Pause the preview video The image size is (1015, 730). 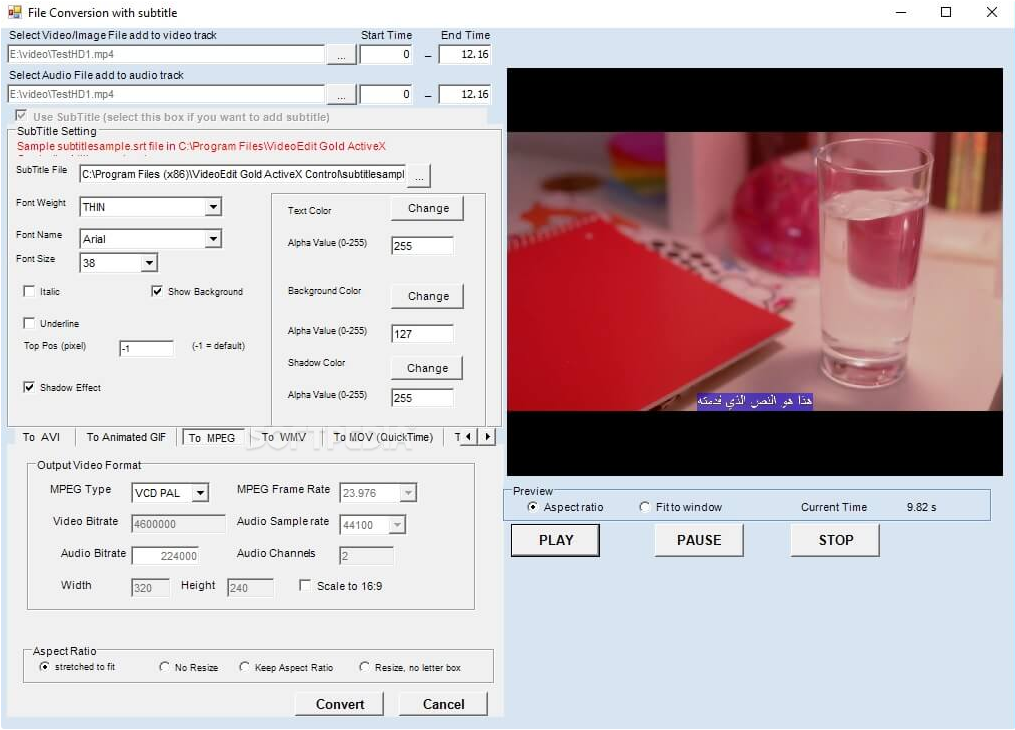click(699, 540)
